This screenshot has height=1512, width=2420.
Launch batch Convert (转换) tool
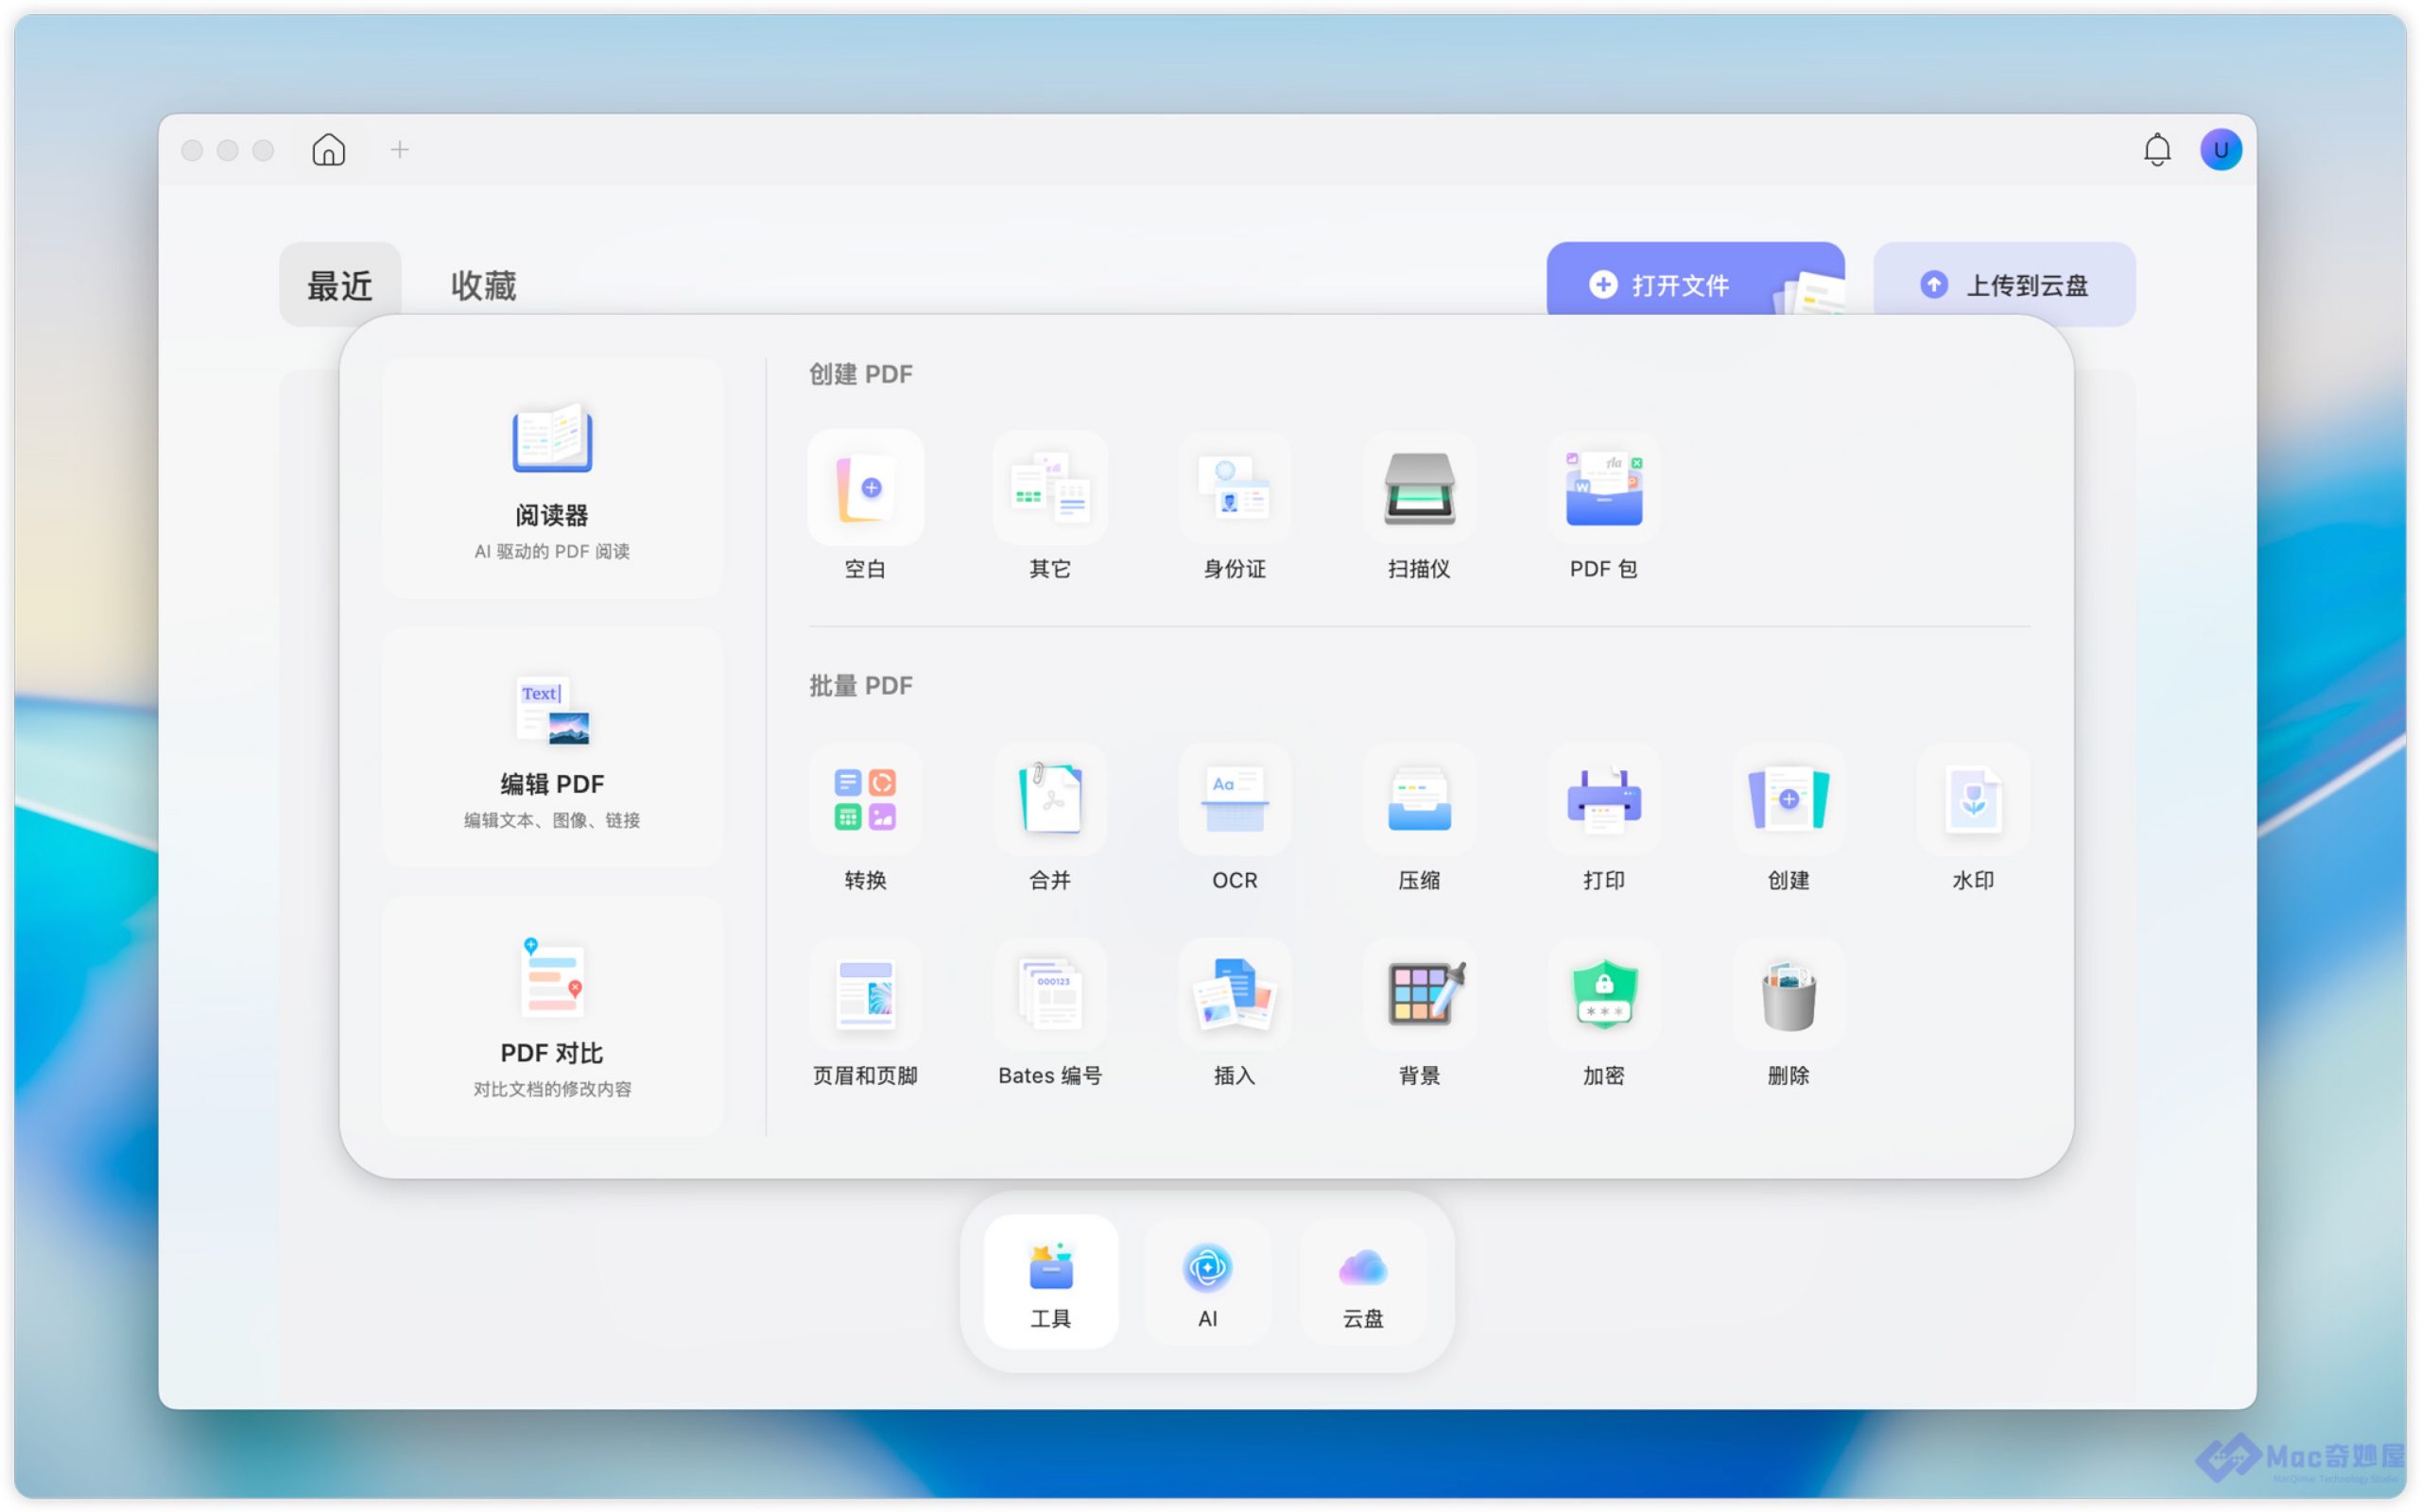(x=865, y=799)
